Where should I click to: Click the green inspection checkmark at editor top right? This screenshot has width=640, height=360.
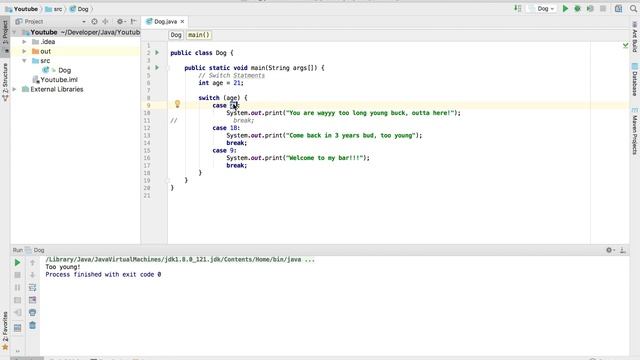click(626, 45)
